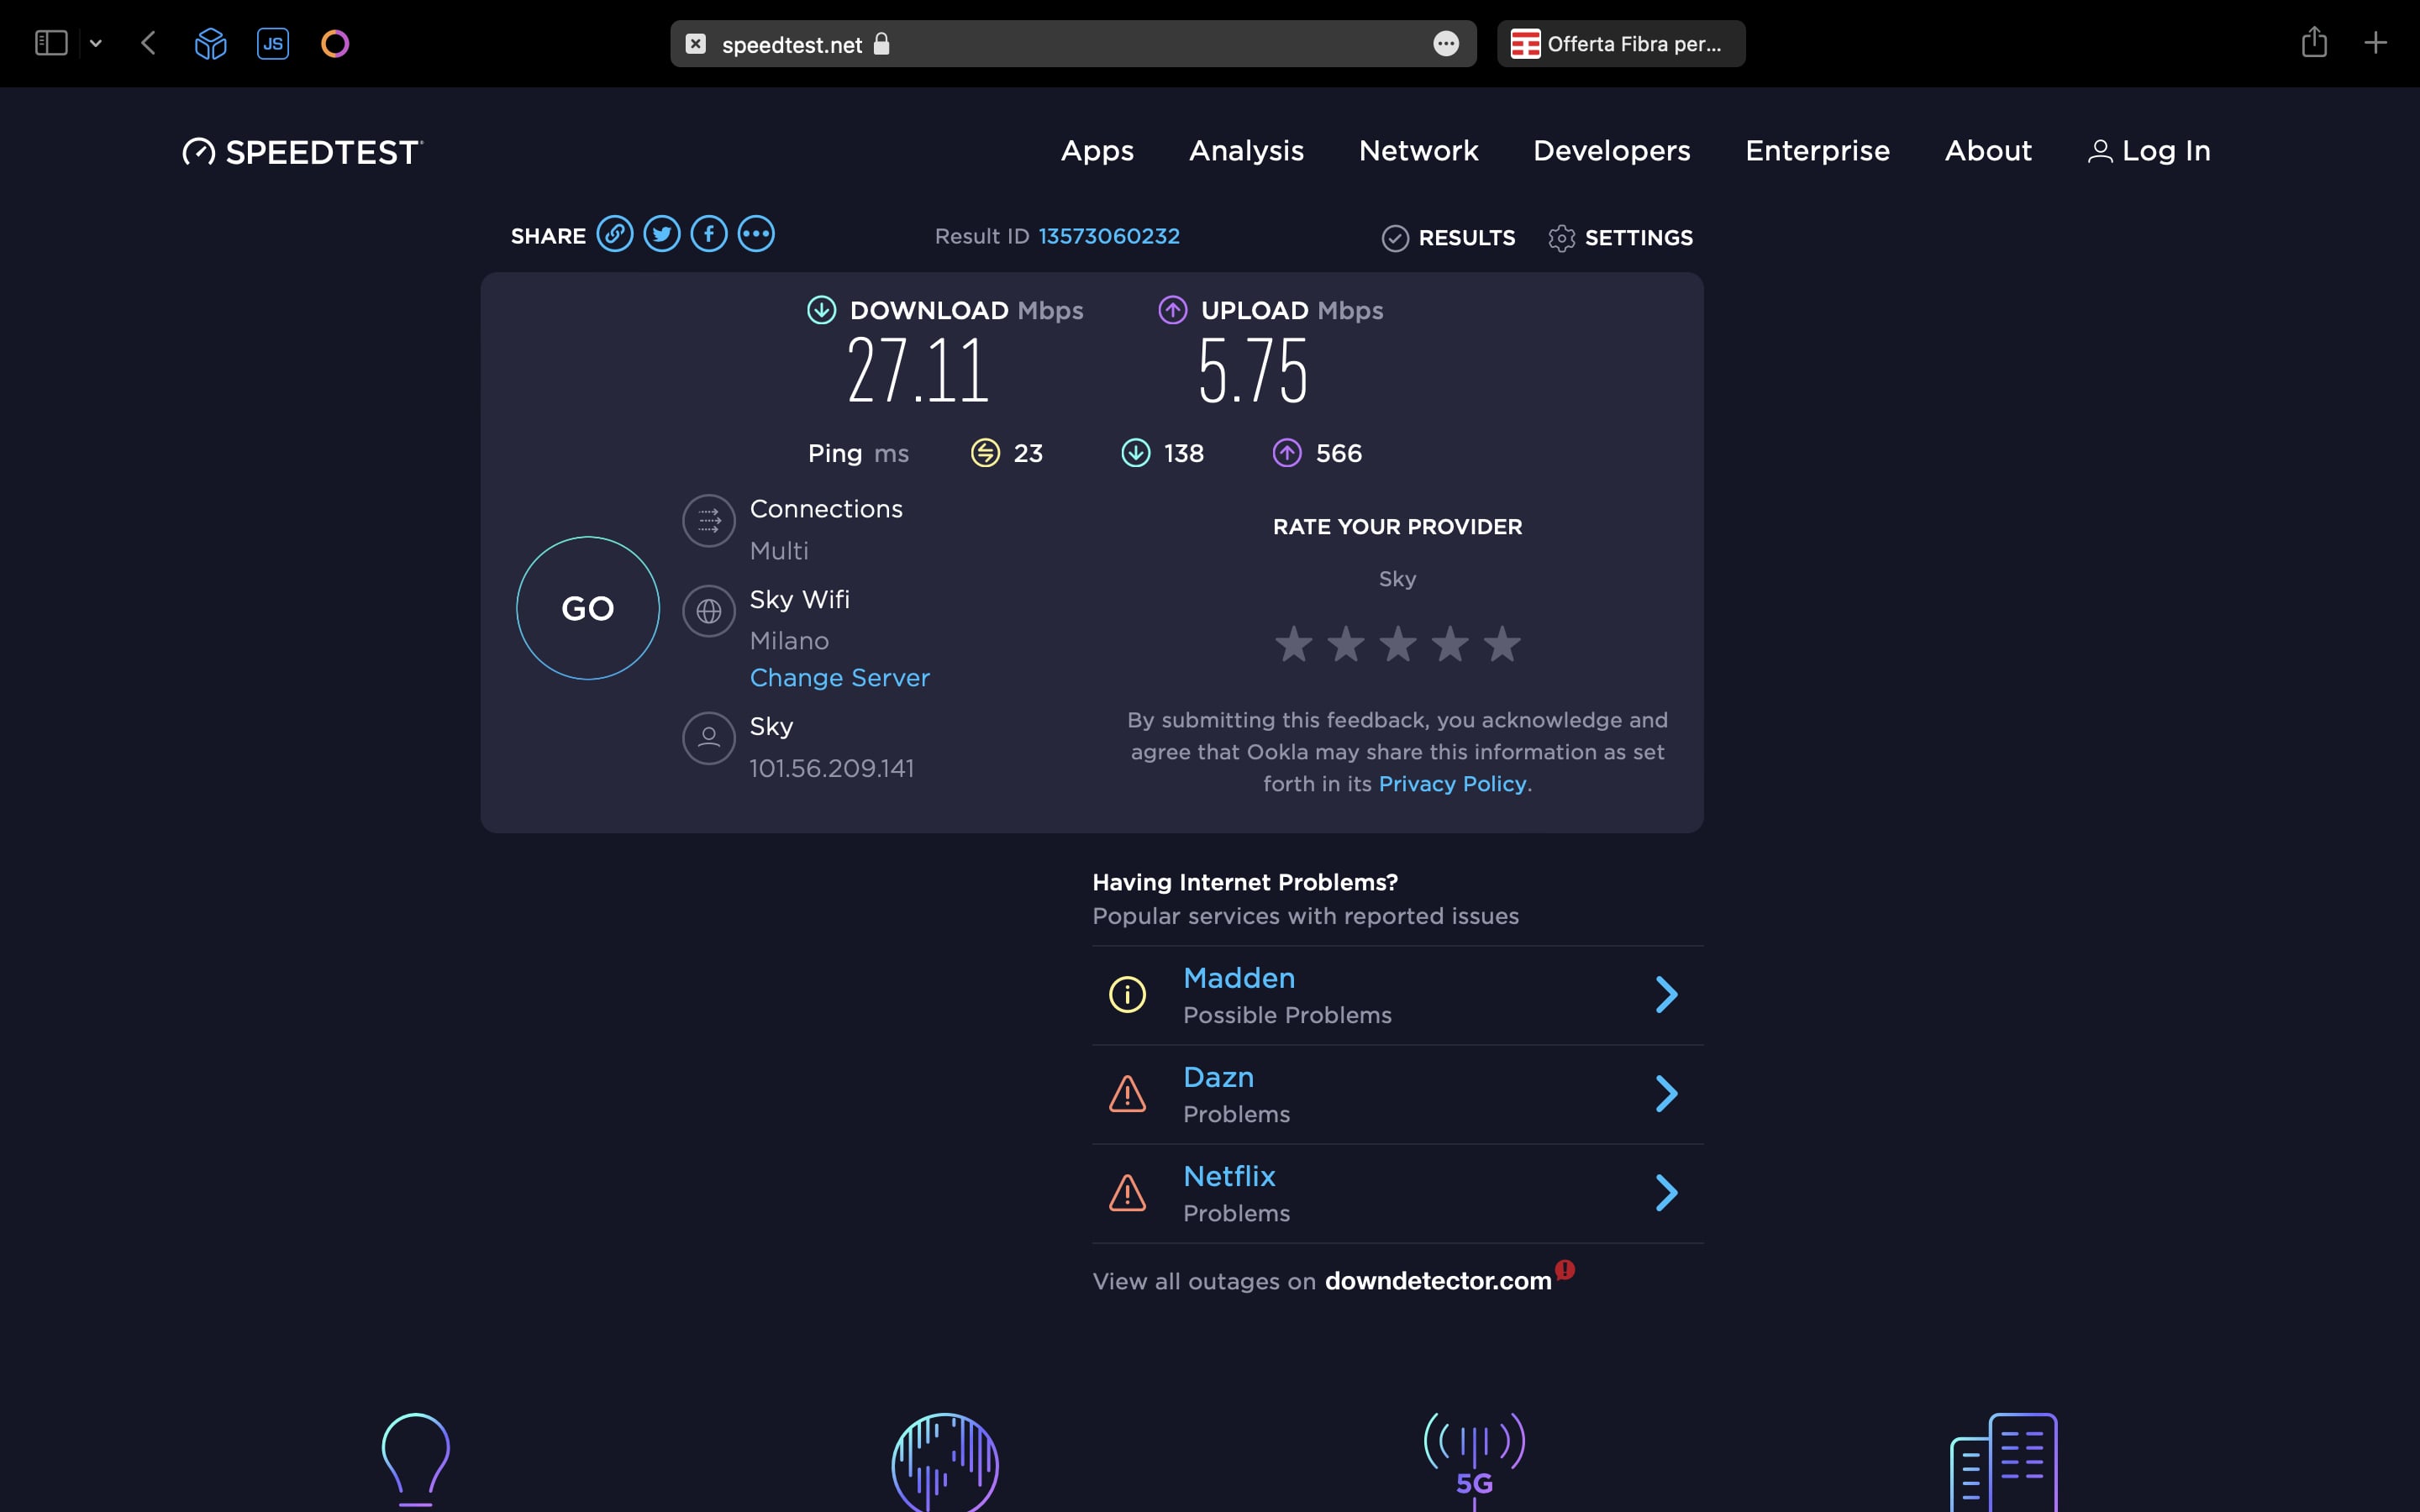Expand the Madden issue chevron
Viewport: 2420px width, 1512px height.
[x=1665, y=994]
